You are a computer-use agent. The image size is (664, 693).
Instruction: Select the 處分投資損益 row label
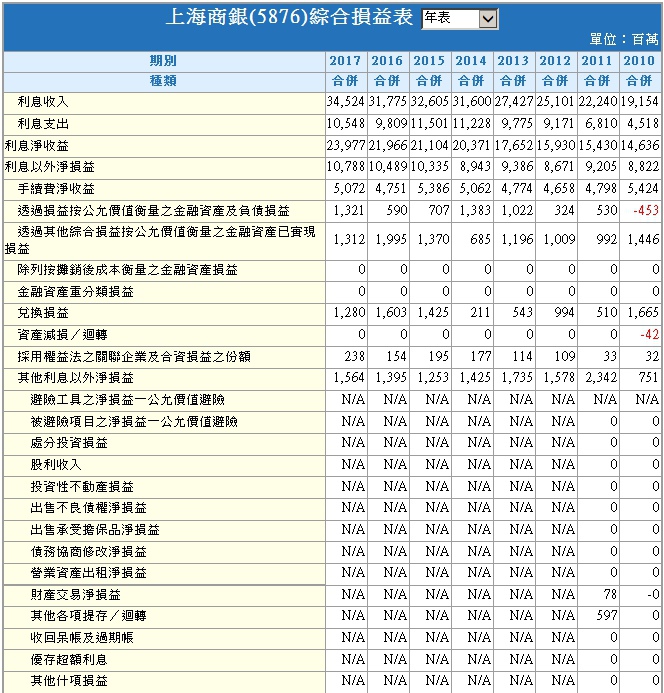coord(69,443)
